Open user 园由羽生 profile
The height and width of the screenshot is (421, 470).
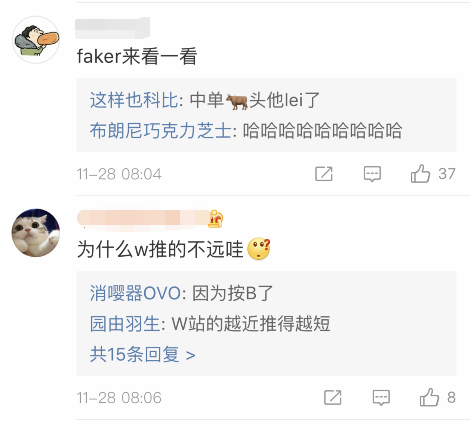pos(125,324)
